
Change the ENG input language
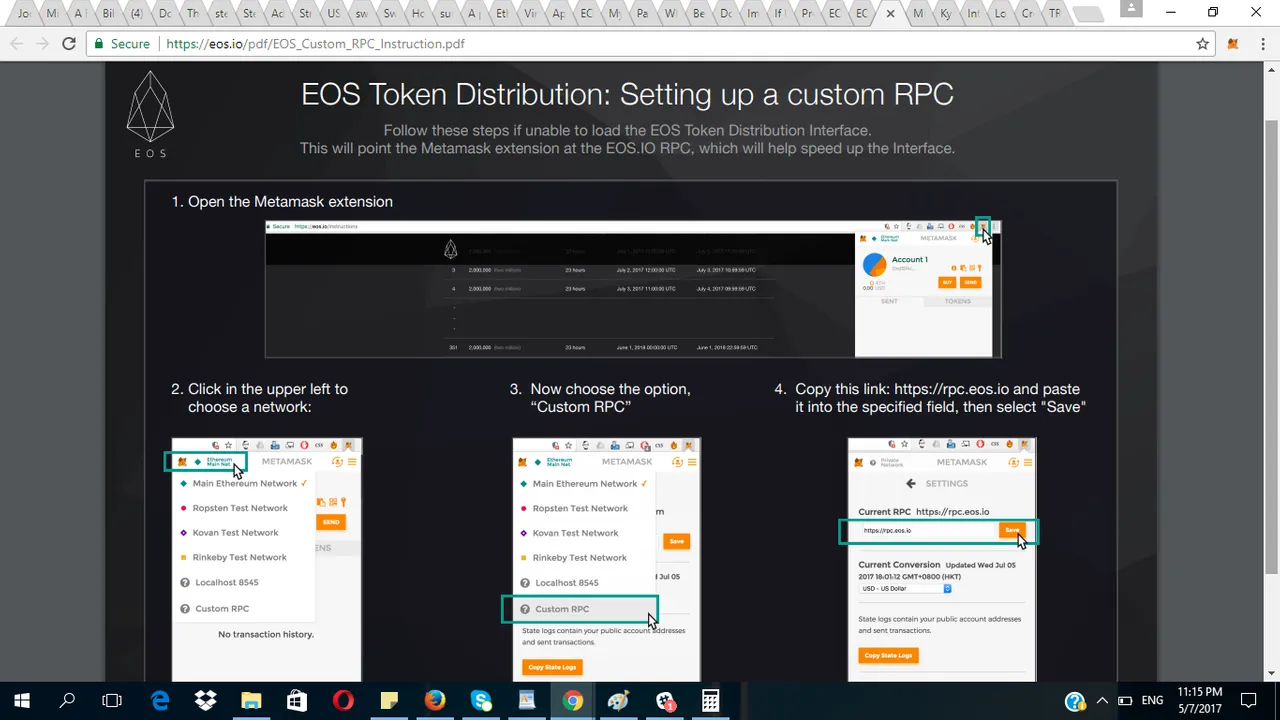pos(1152,701)
